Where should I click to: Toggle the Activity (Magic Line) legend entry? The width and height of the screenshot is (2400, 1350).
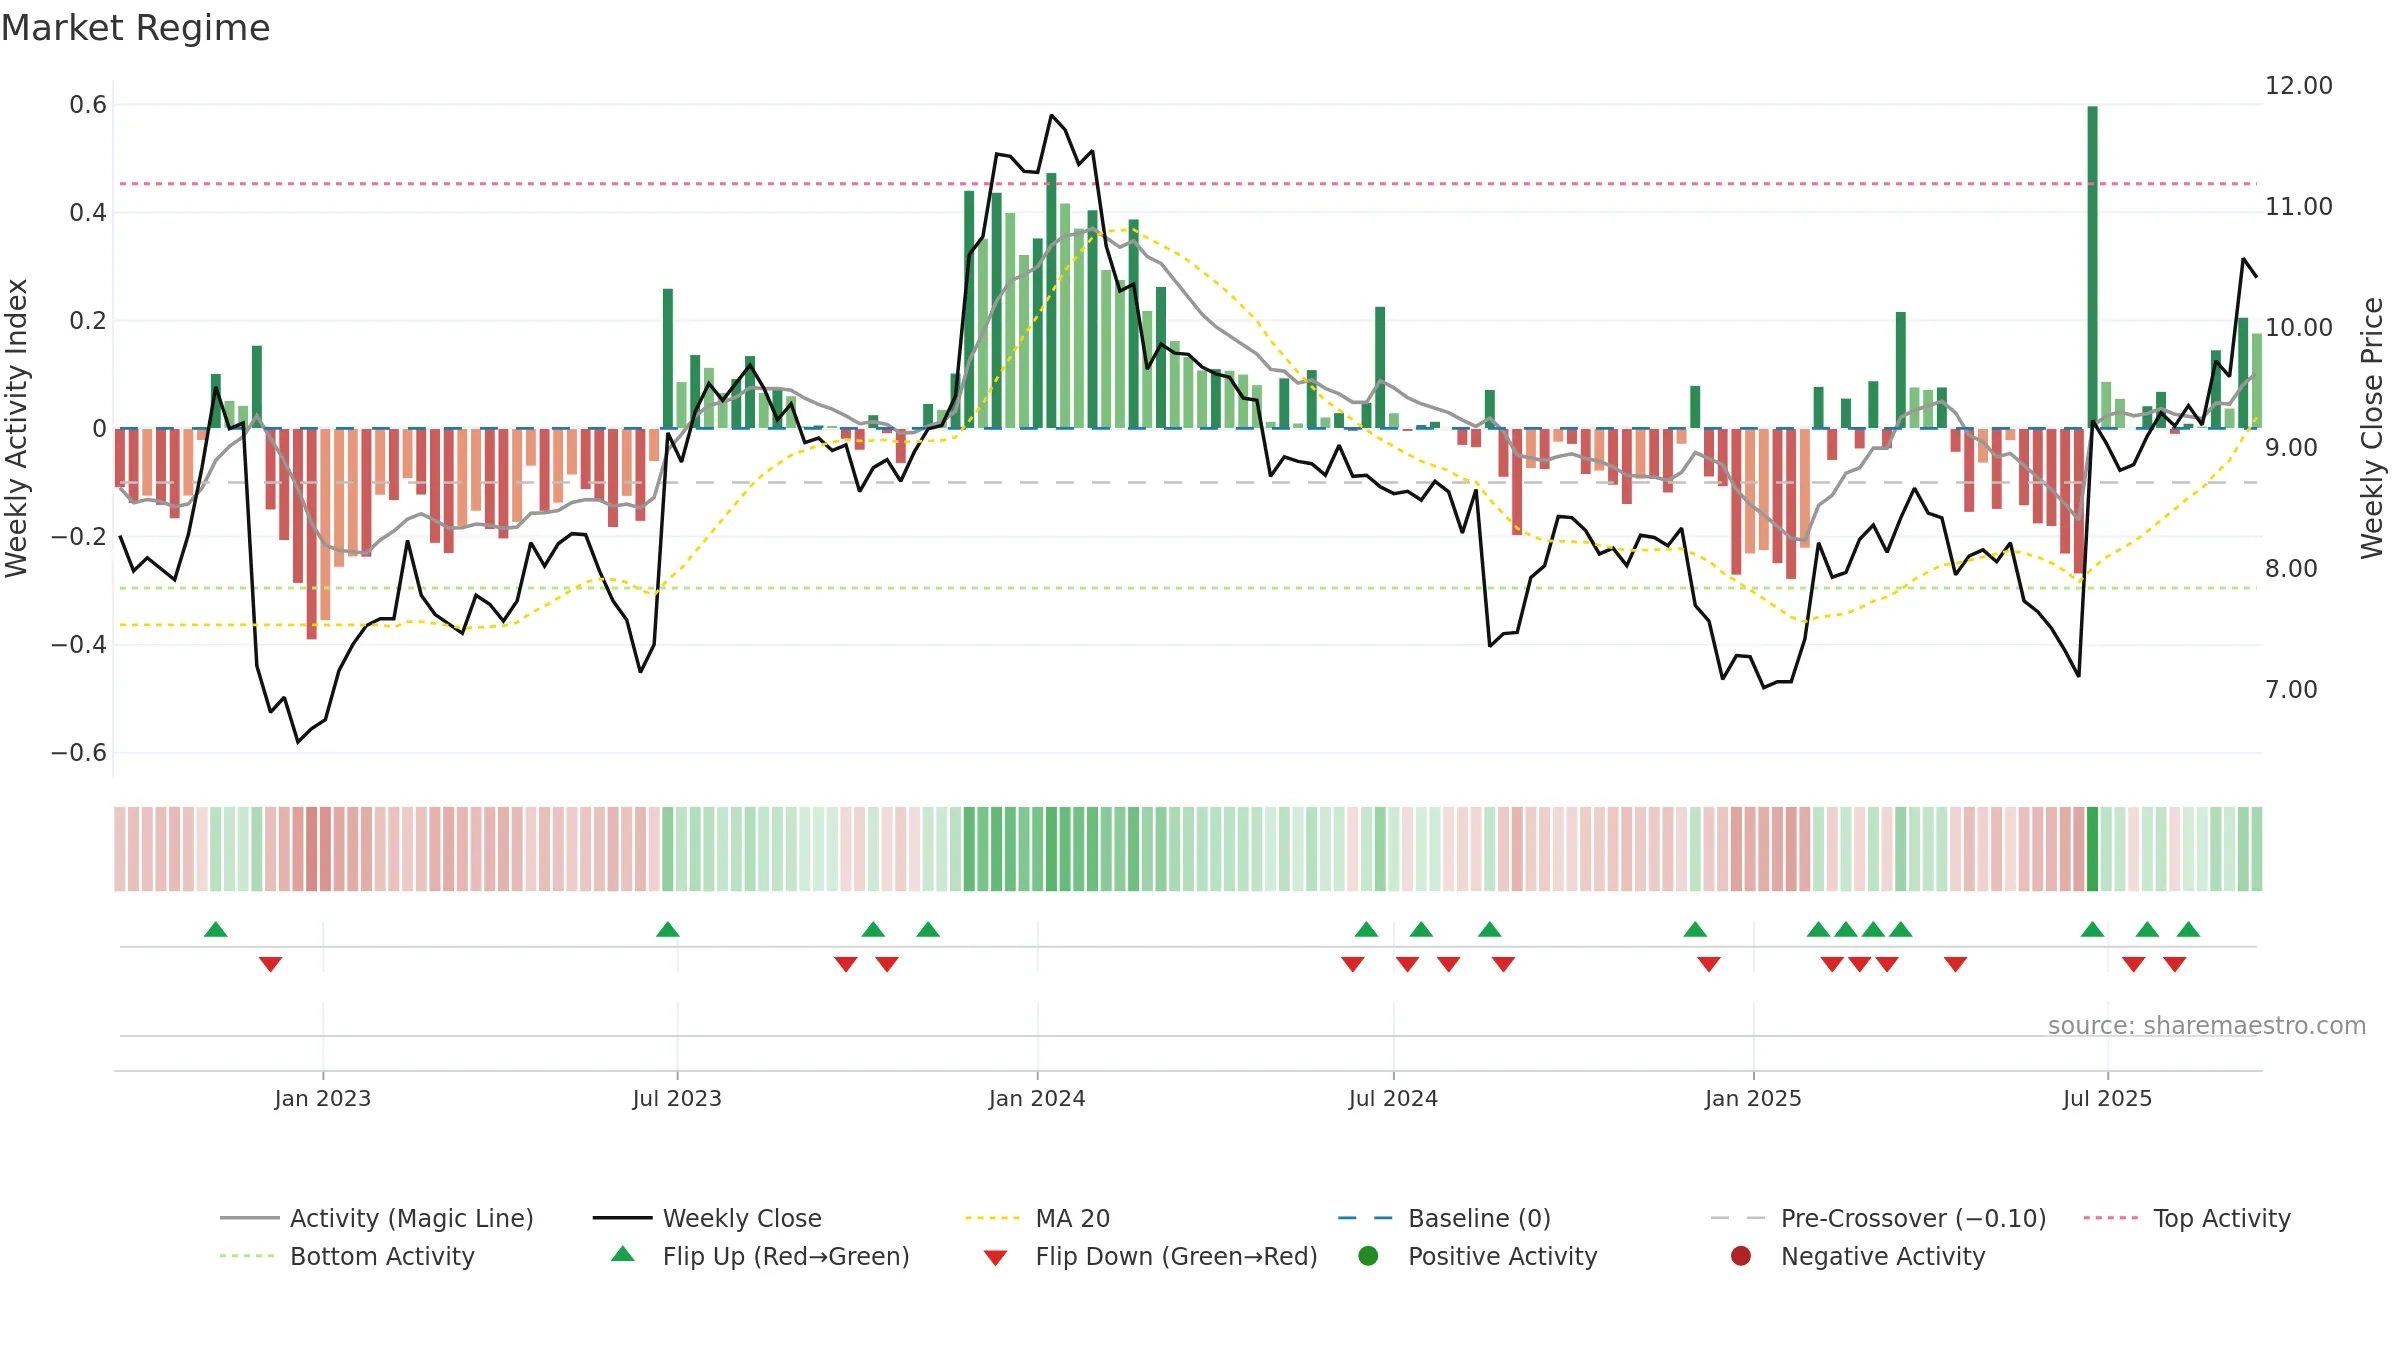tap(377, 1218)
